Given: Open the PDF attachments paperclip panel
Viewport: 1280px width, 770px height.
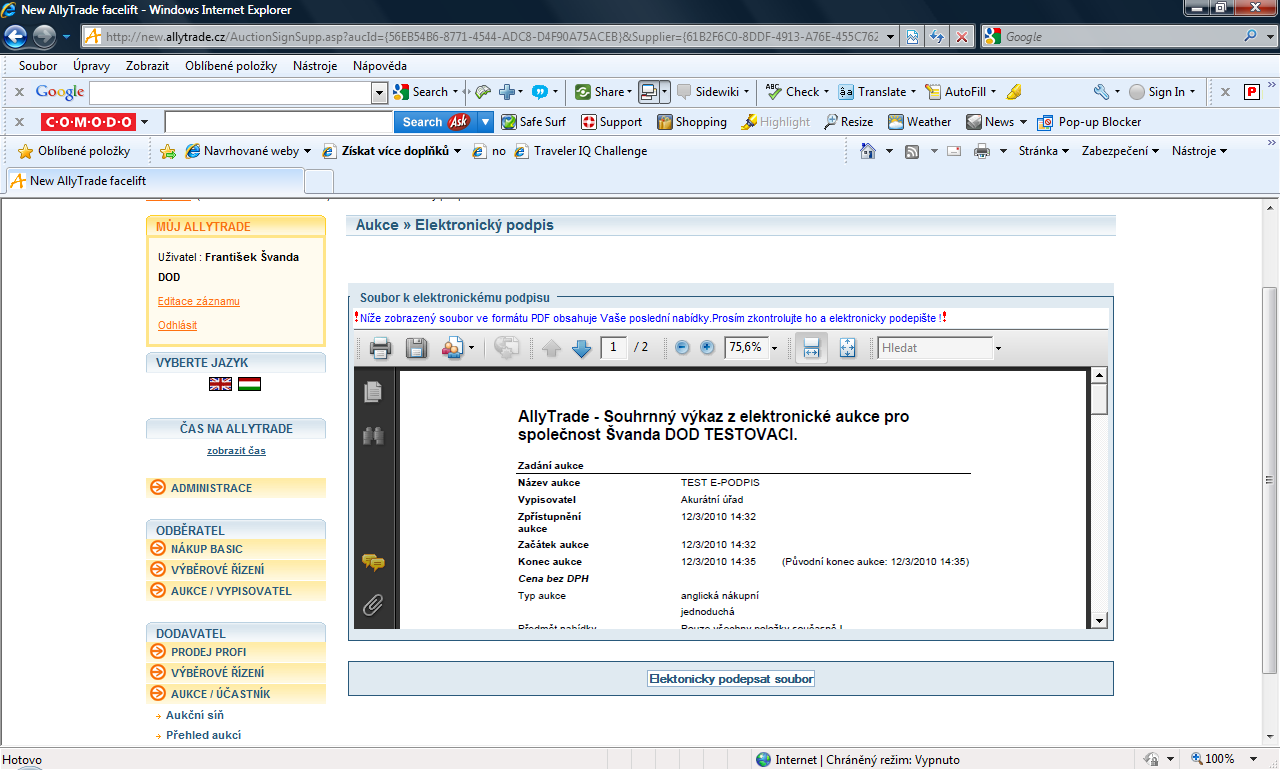Looking at the screenshot, I should coord(374,605).
